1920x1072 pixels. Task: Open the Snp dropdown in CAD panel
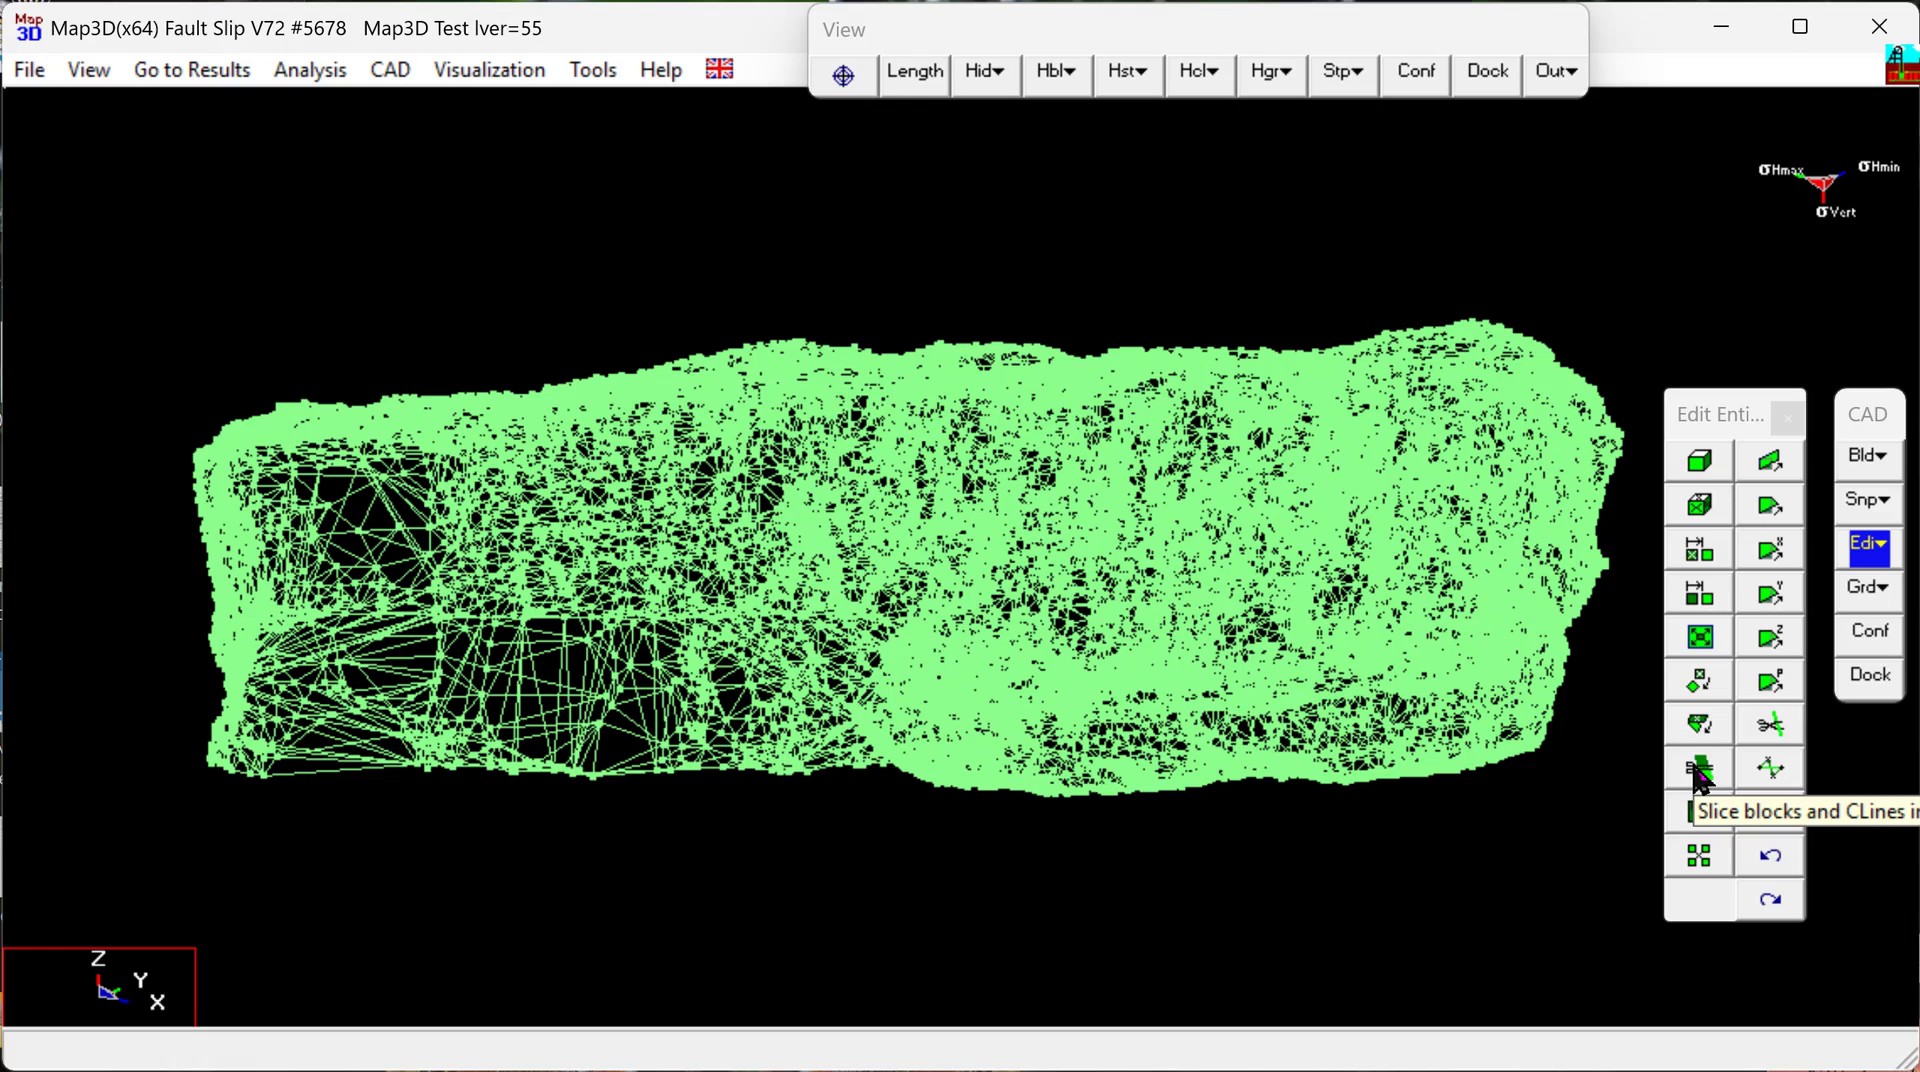point(1868,500)
